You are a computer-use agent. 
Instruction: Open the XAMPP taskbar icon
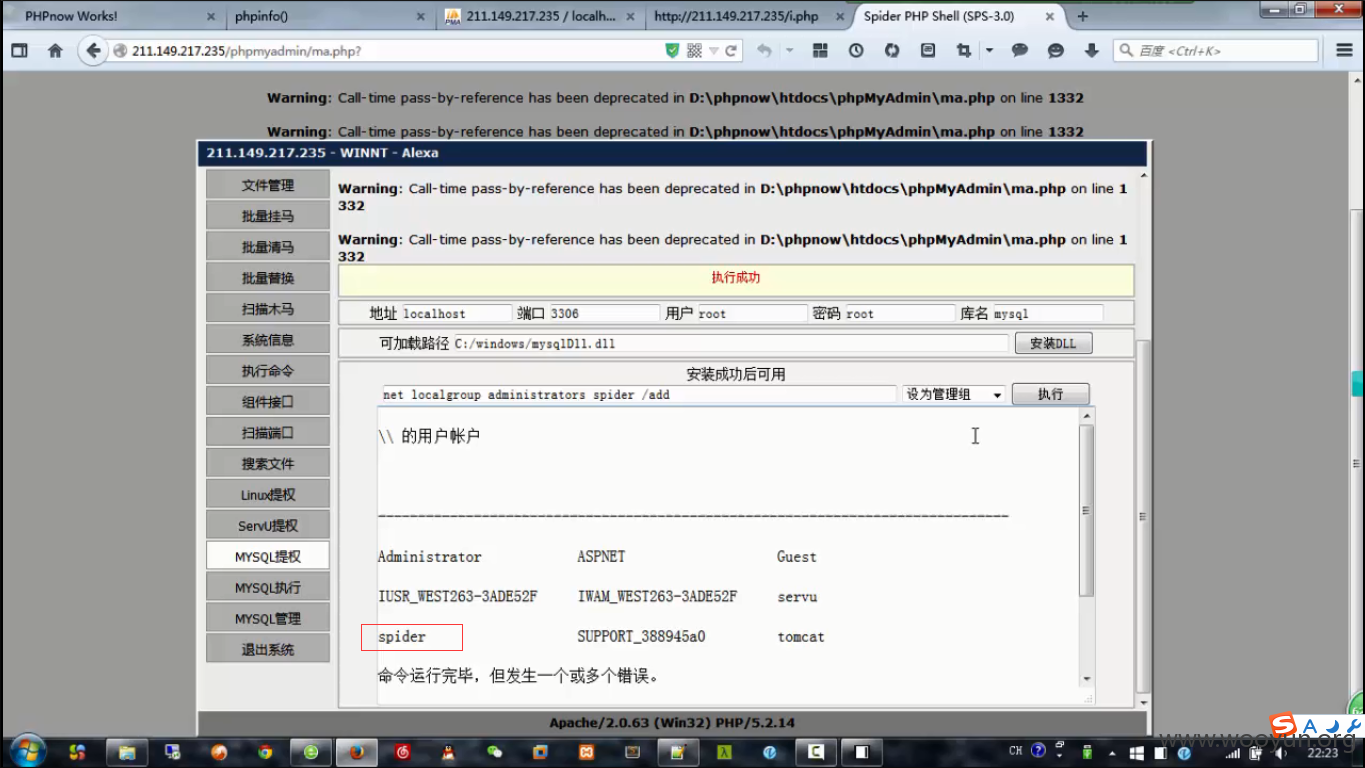click(x=587, y=752)
